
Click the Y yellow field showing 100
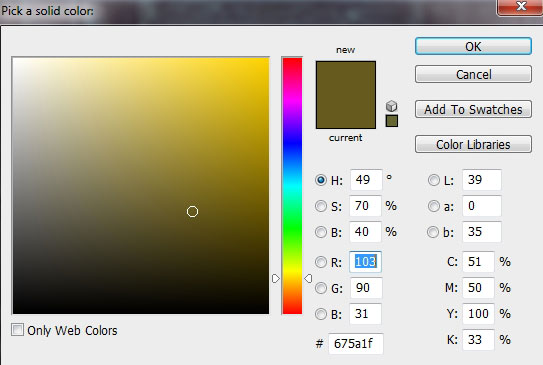point(478,314)
